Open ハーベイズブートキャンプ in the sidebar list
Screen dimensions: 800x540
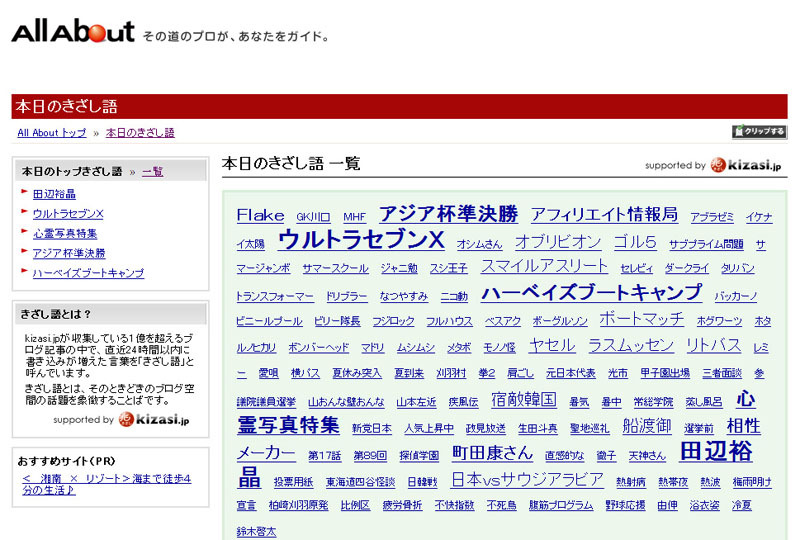[x=88, y=273]
